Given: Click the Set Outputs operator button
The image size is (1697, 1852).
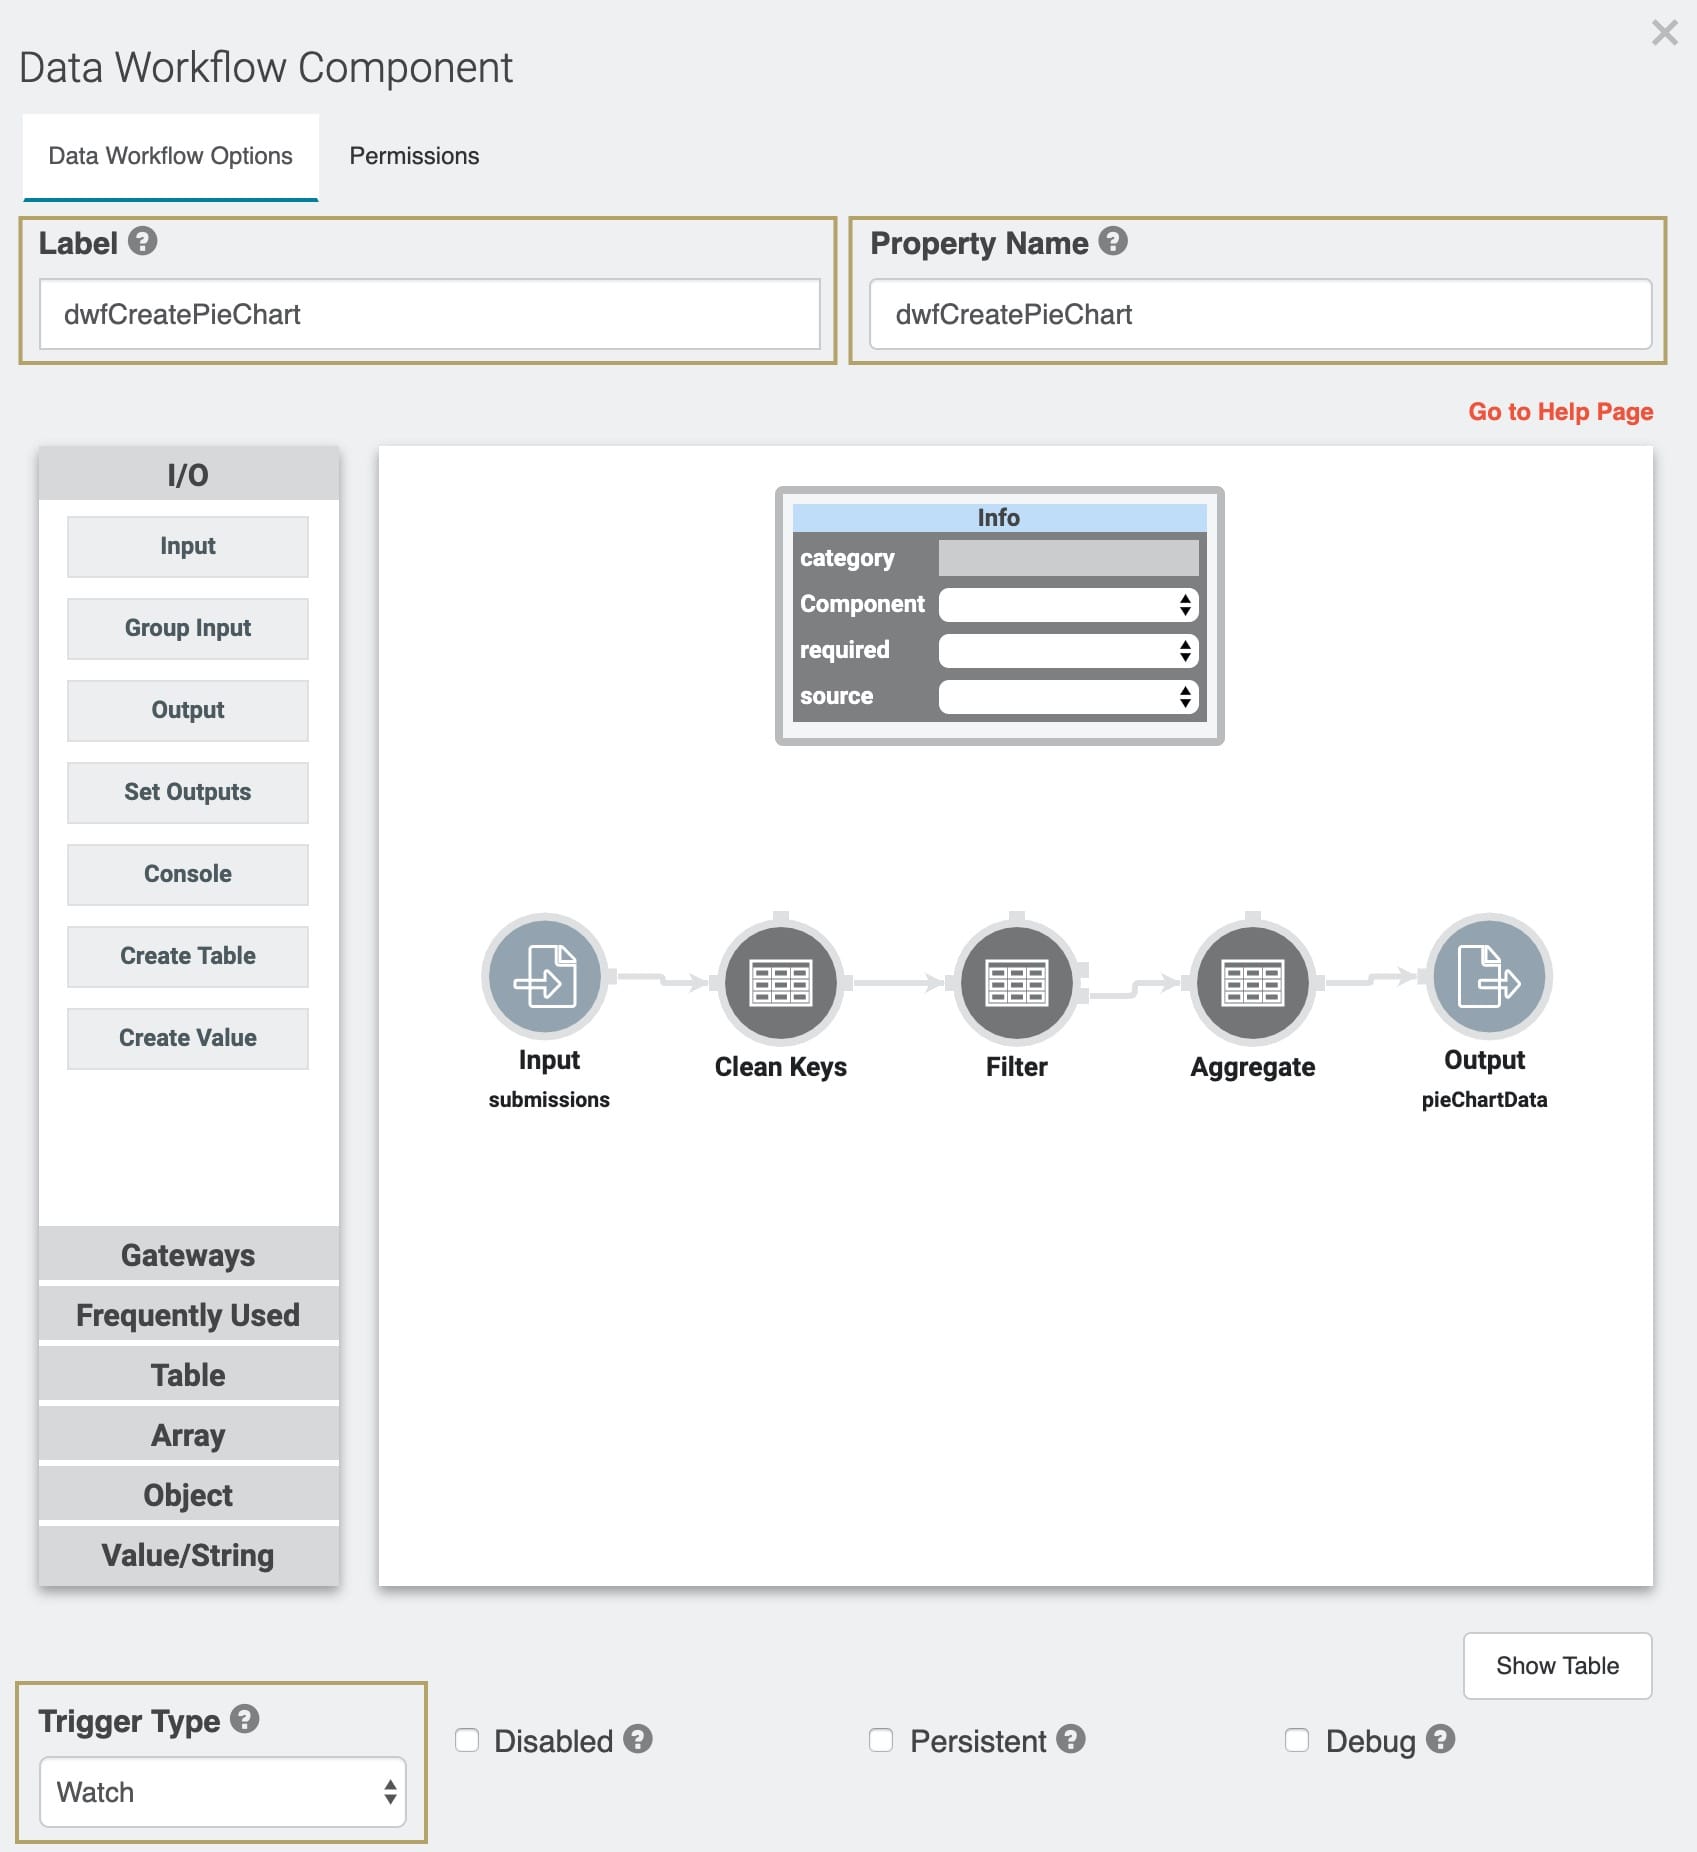Looking at the screenshot, I should click(x=188, y=792).
